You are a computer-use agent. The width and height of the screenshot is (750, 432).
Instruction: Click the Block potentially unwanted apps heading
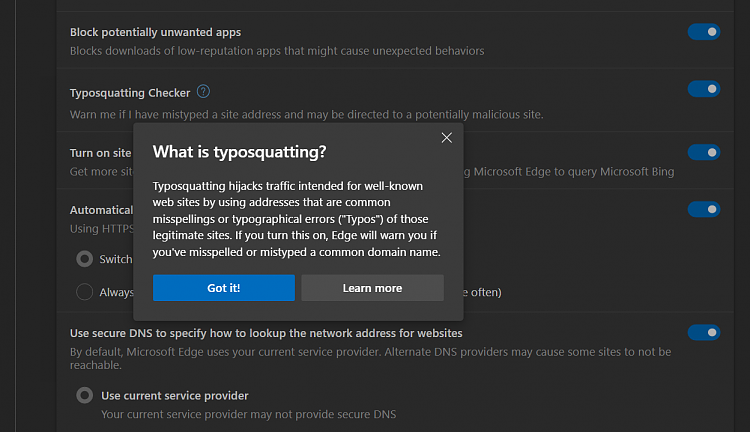[155, 32]
